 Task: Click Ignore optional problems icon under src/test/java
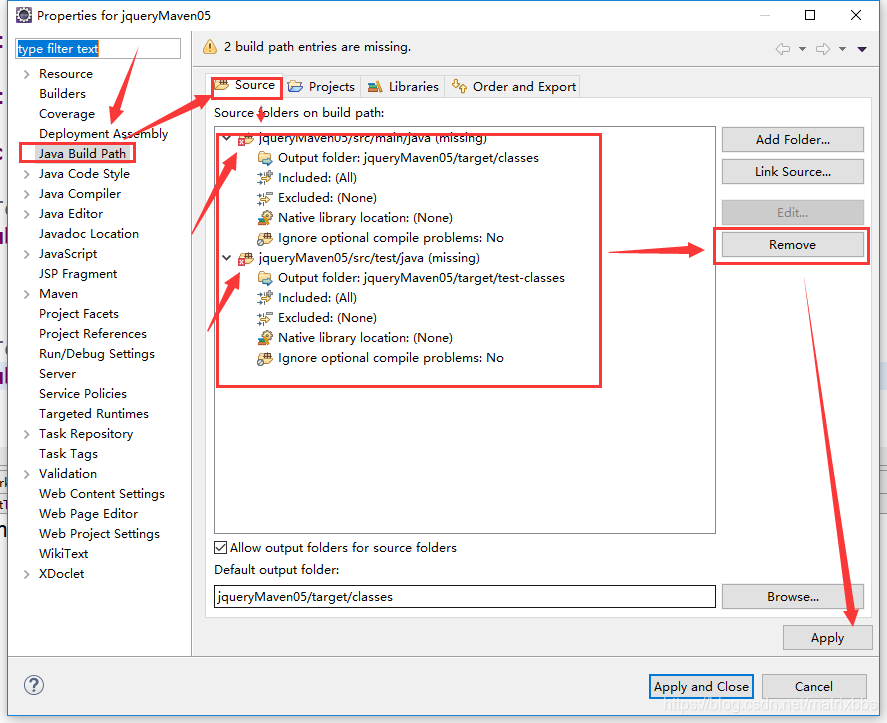(265, 358)
